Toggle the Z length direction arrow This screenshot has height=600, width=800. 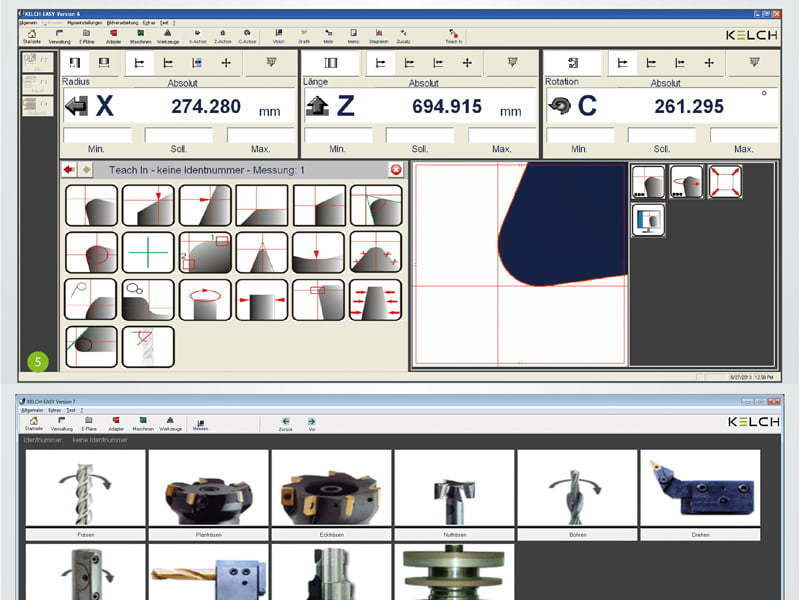pos(317,106)
